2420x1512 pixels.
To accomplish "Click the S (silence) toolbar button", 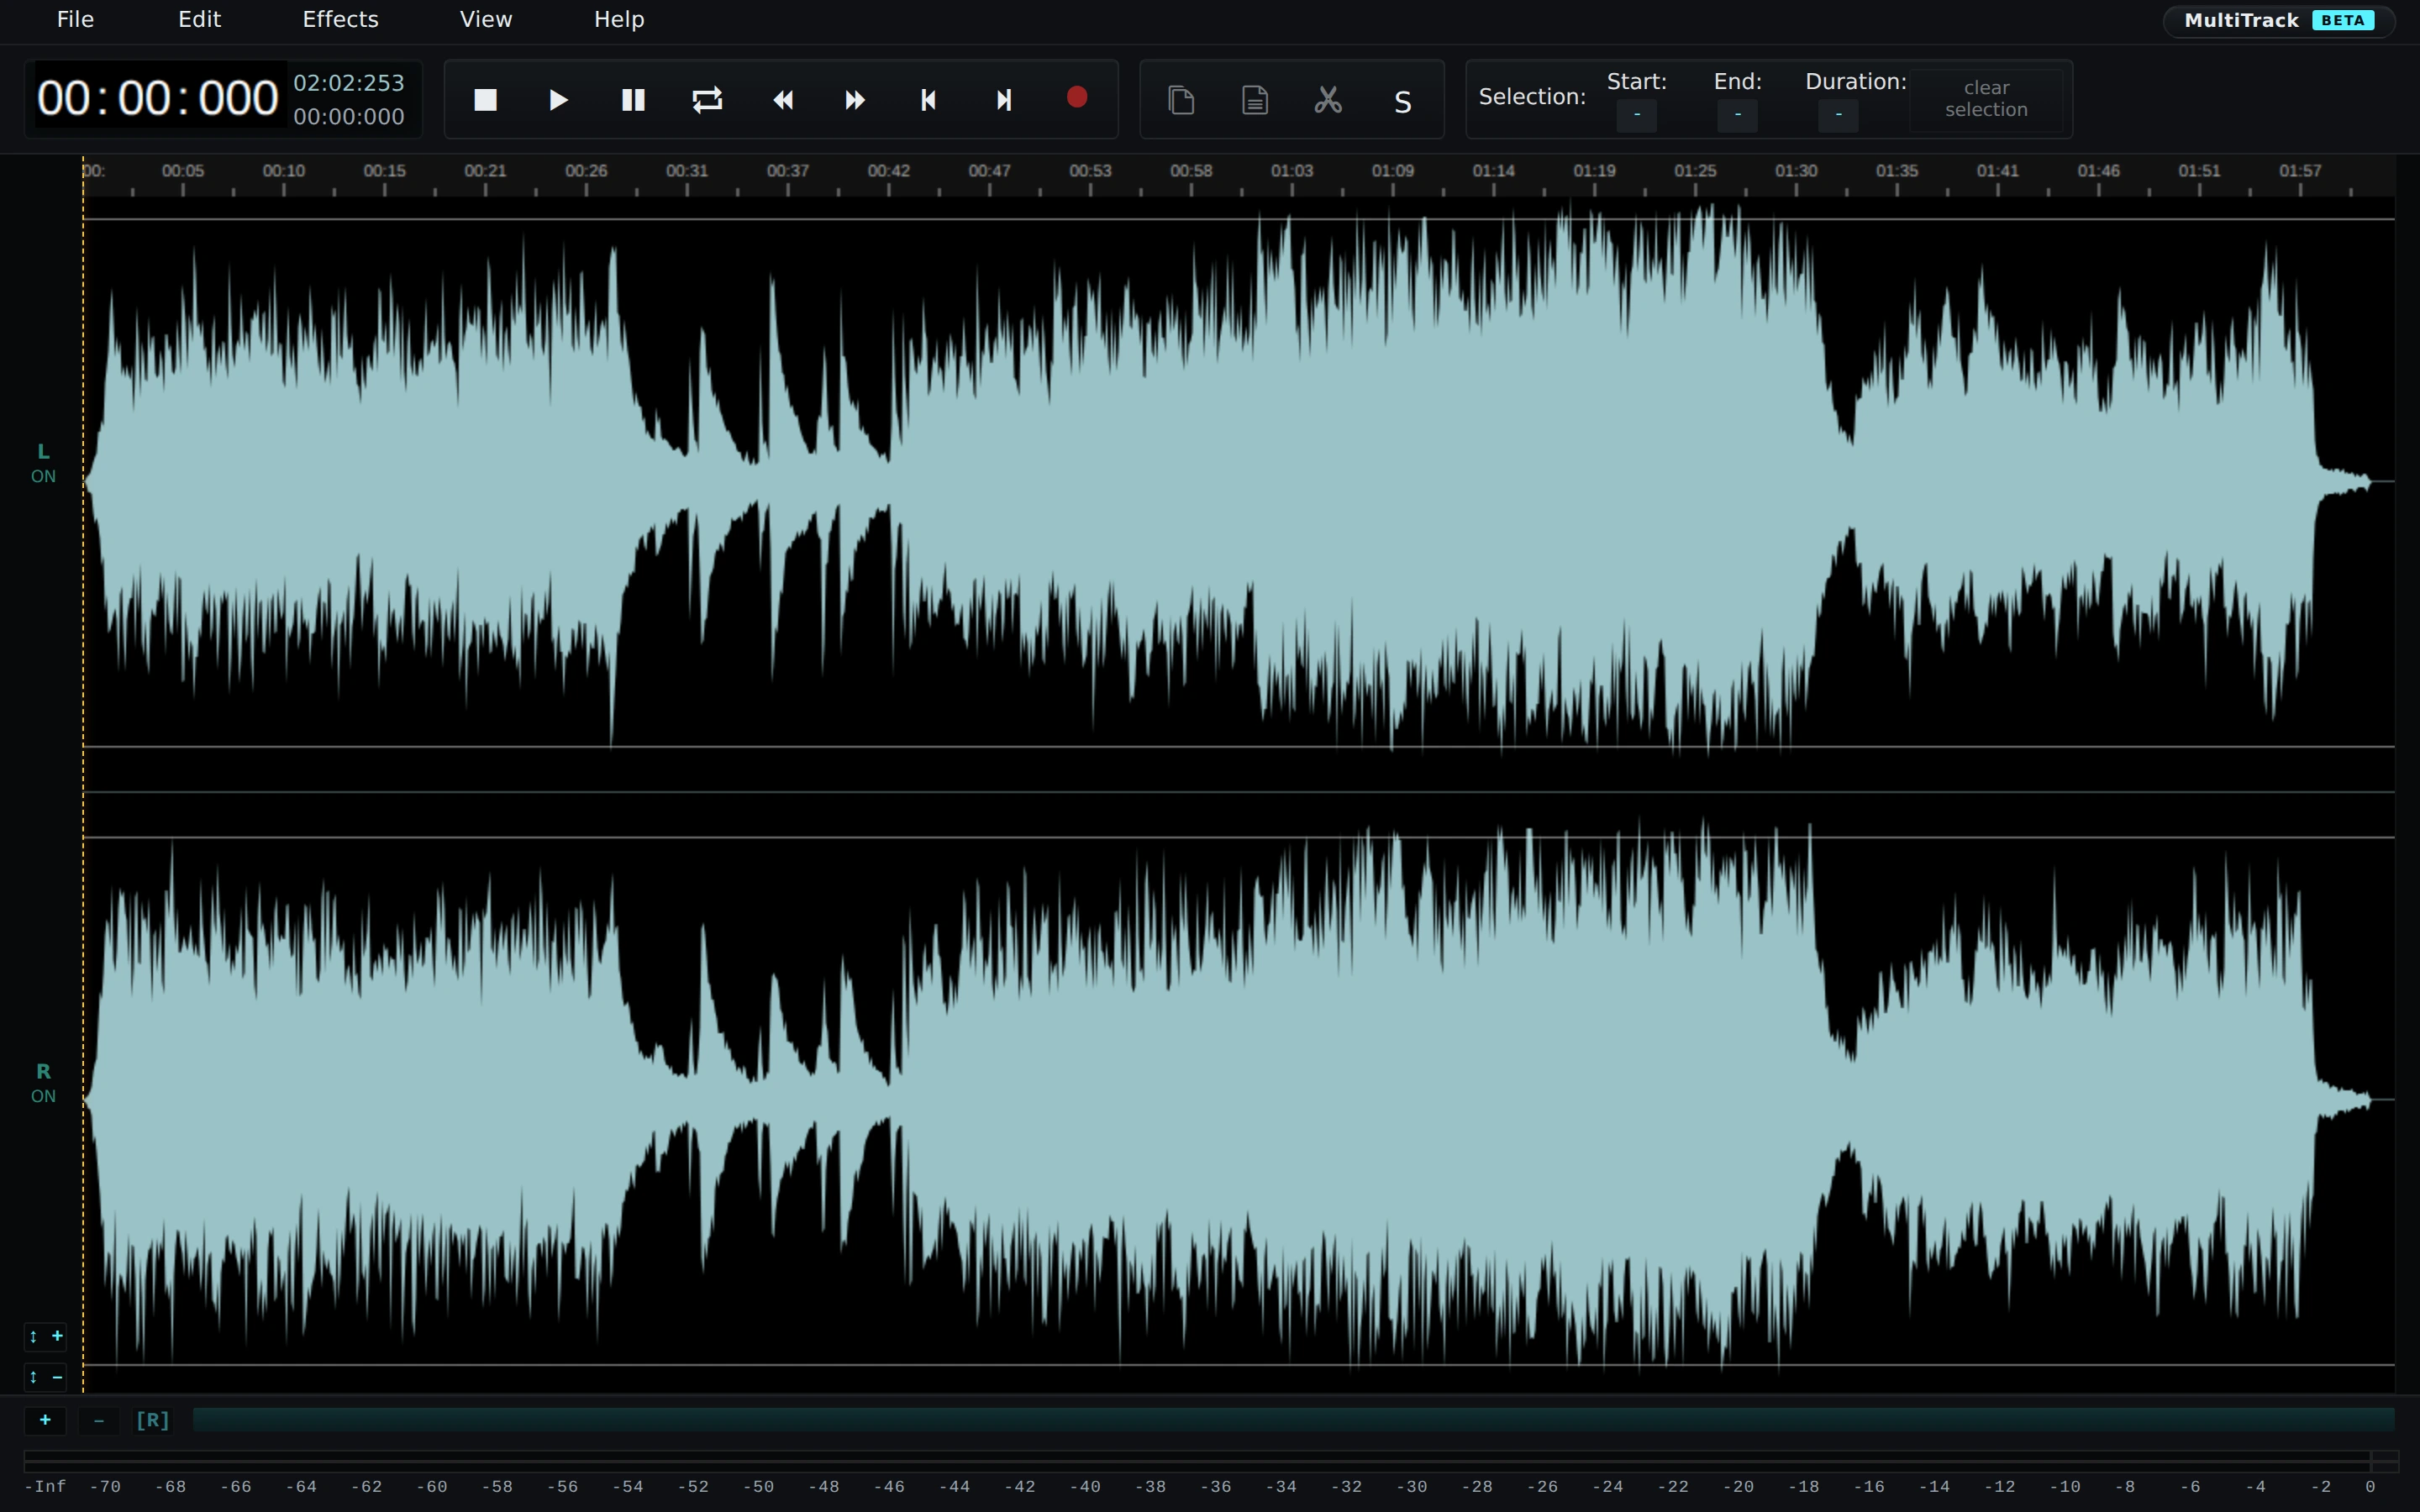I will (x=1402, y=102).
